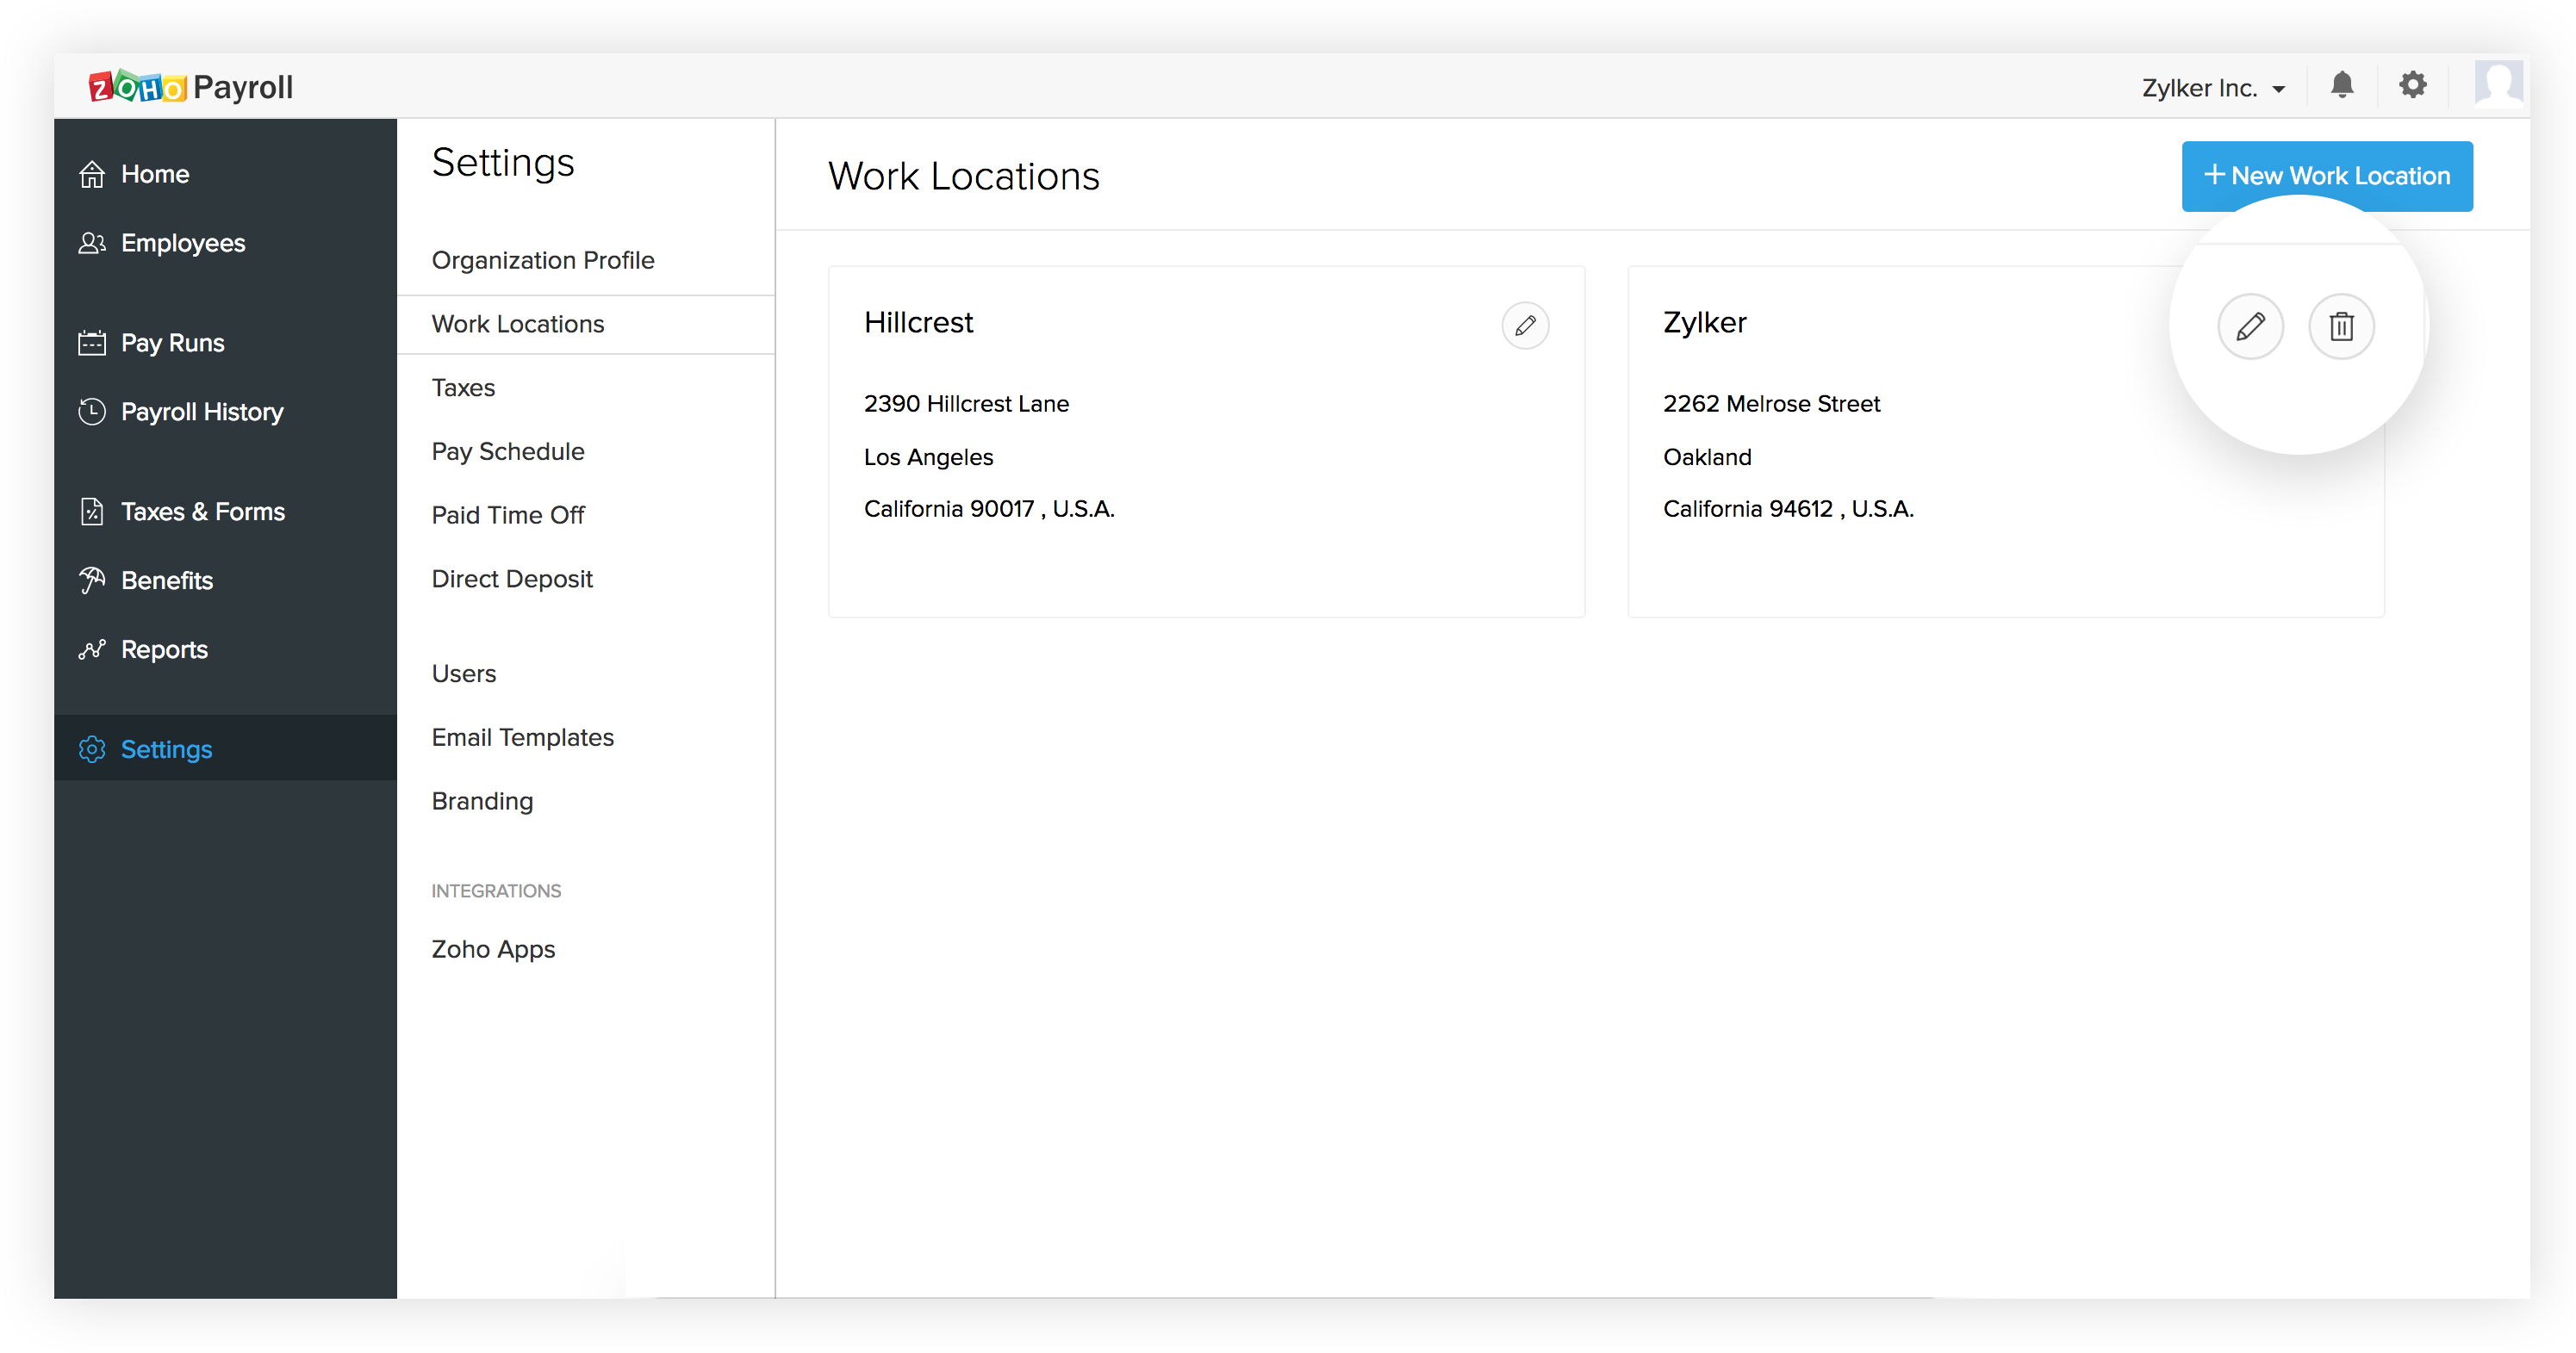The width and height of the screenshot is (2576, 1353).
Task: Add a New Work Location
Action: click(2327, 176)
